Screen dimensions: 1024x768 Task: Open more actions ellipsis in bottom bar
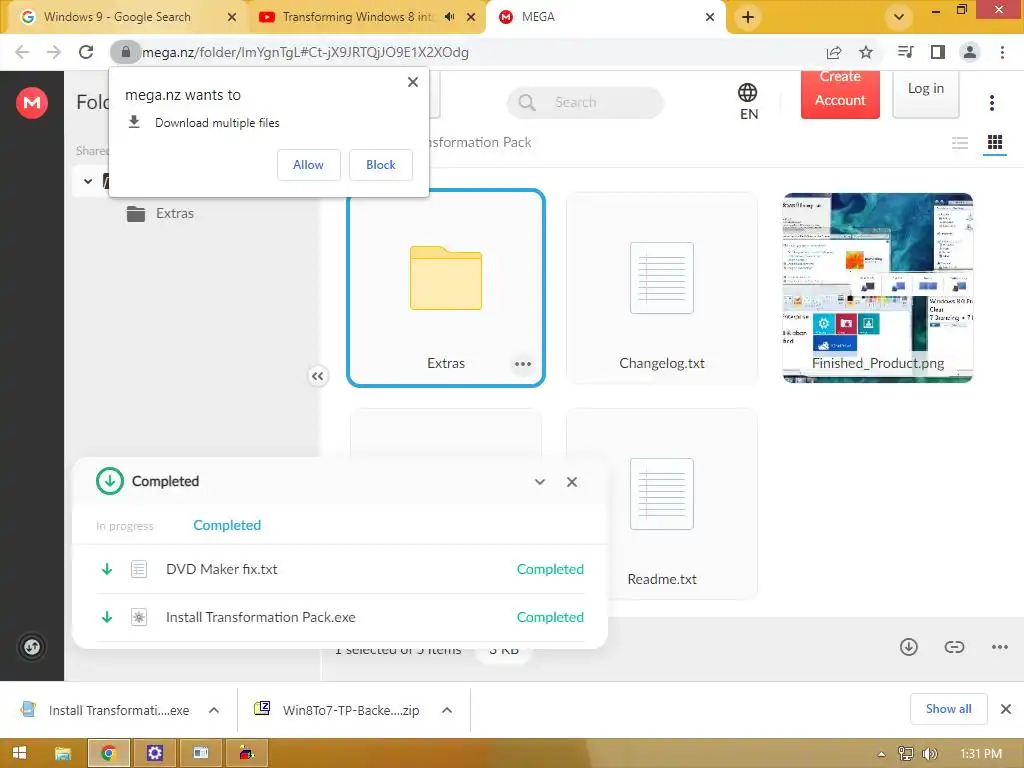tap(1000, 647)
